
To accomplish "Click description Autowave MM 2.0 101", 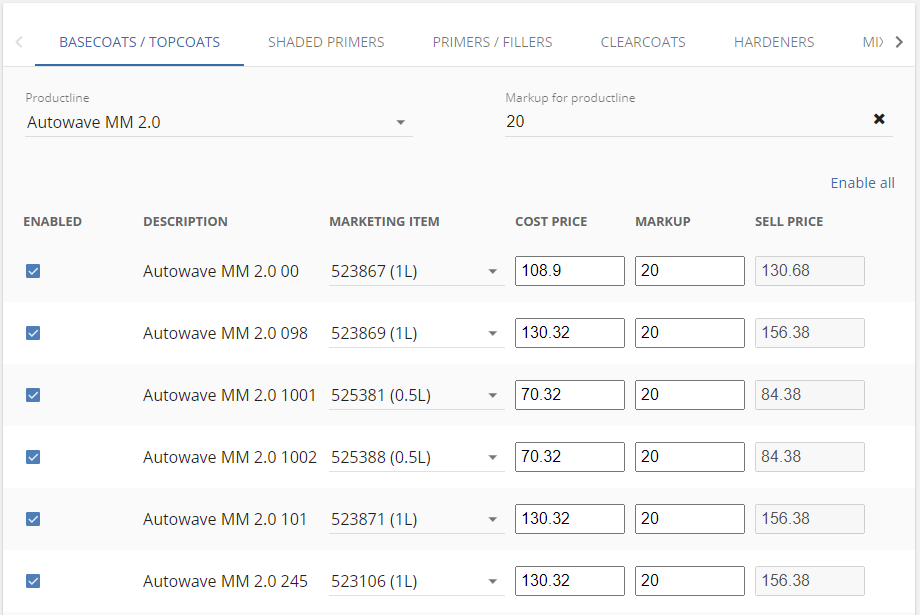I will (x=225, y=519).
